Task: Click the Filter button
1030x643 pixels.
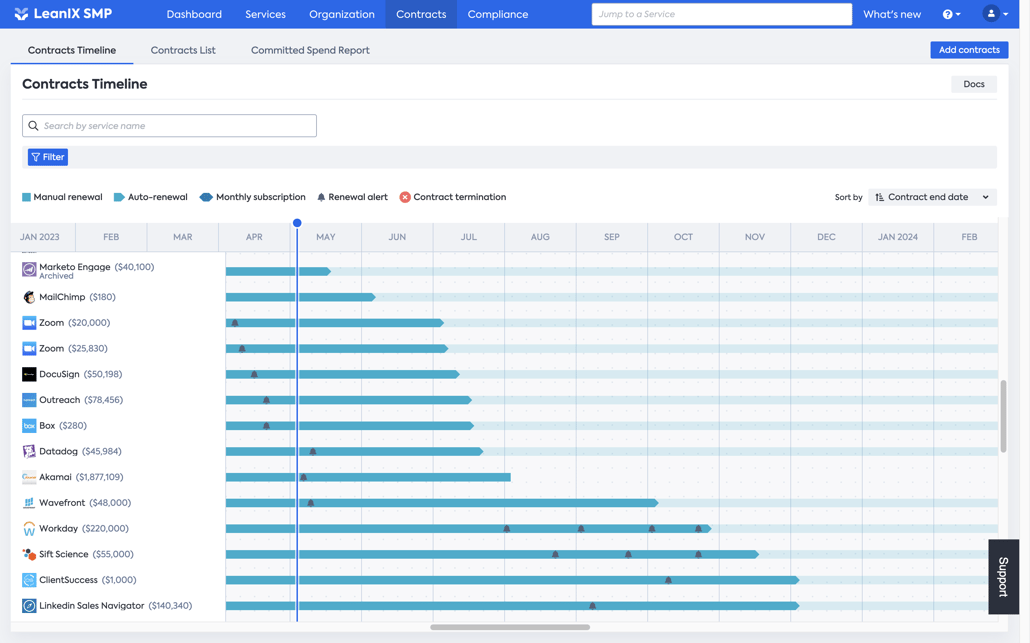Action: coord(48,157)
